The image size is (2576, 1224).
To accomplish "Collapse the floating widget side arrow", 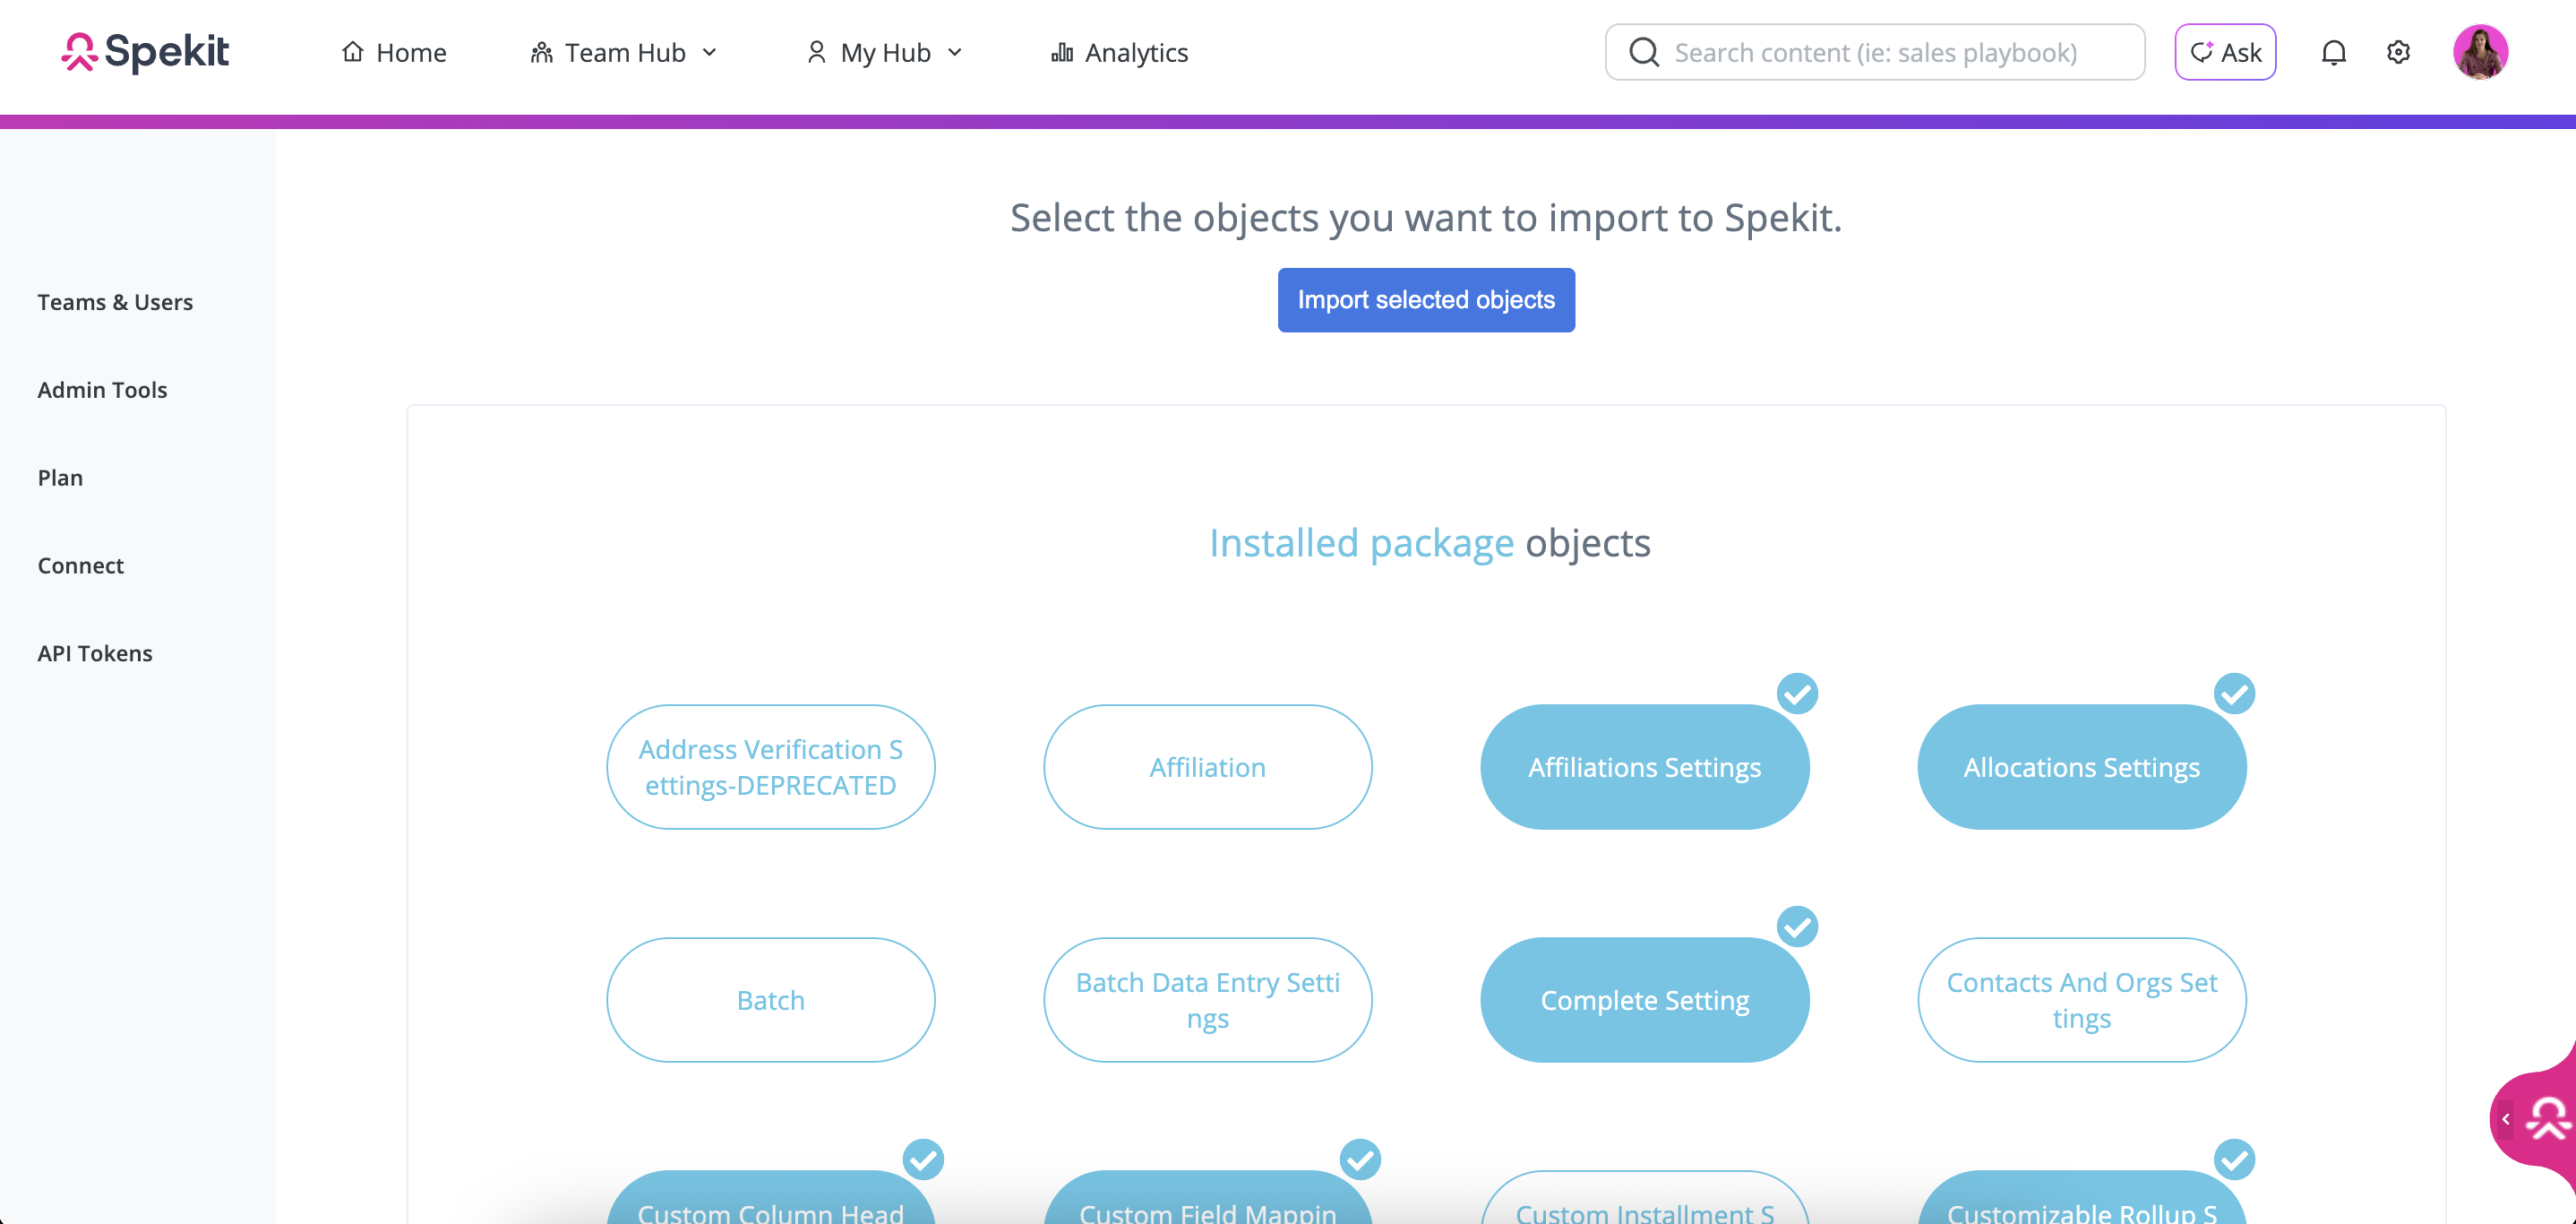I will [x=2506, y=1119].
